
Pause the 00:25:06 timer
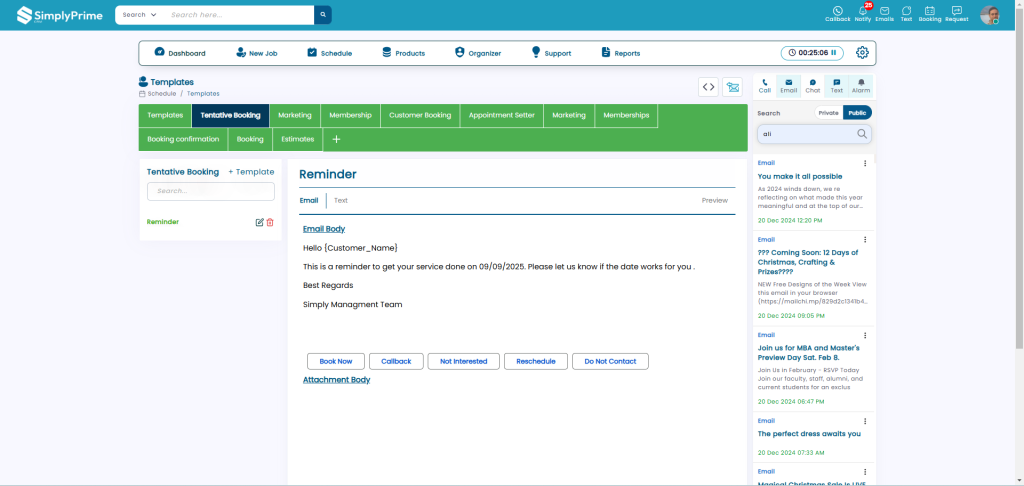pyautogui.click(x=833, y=53)
